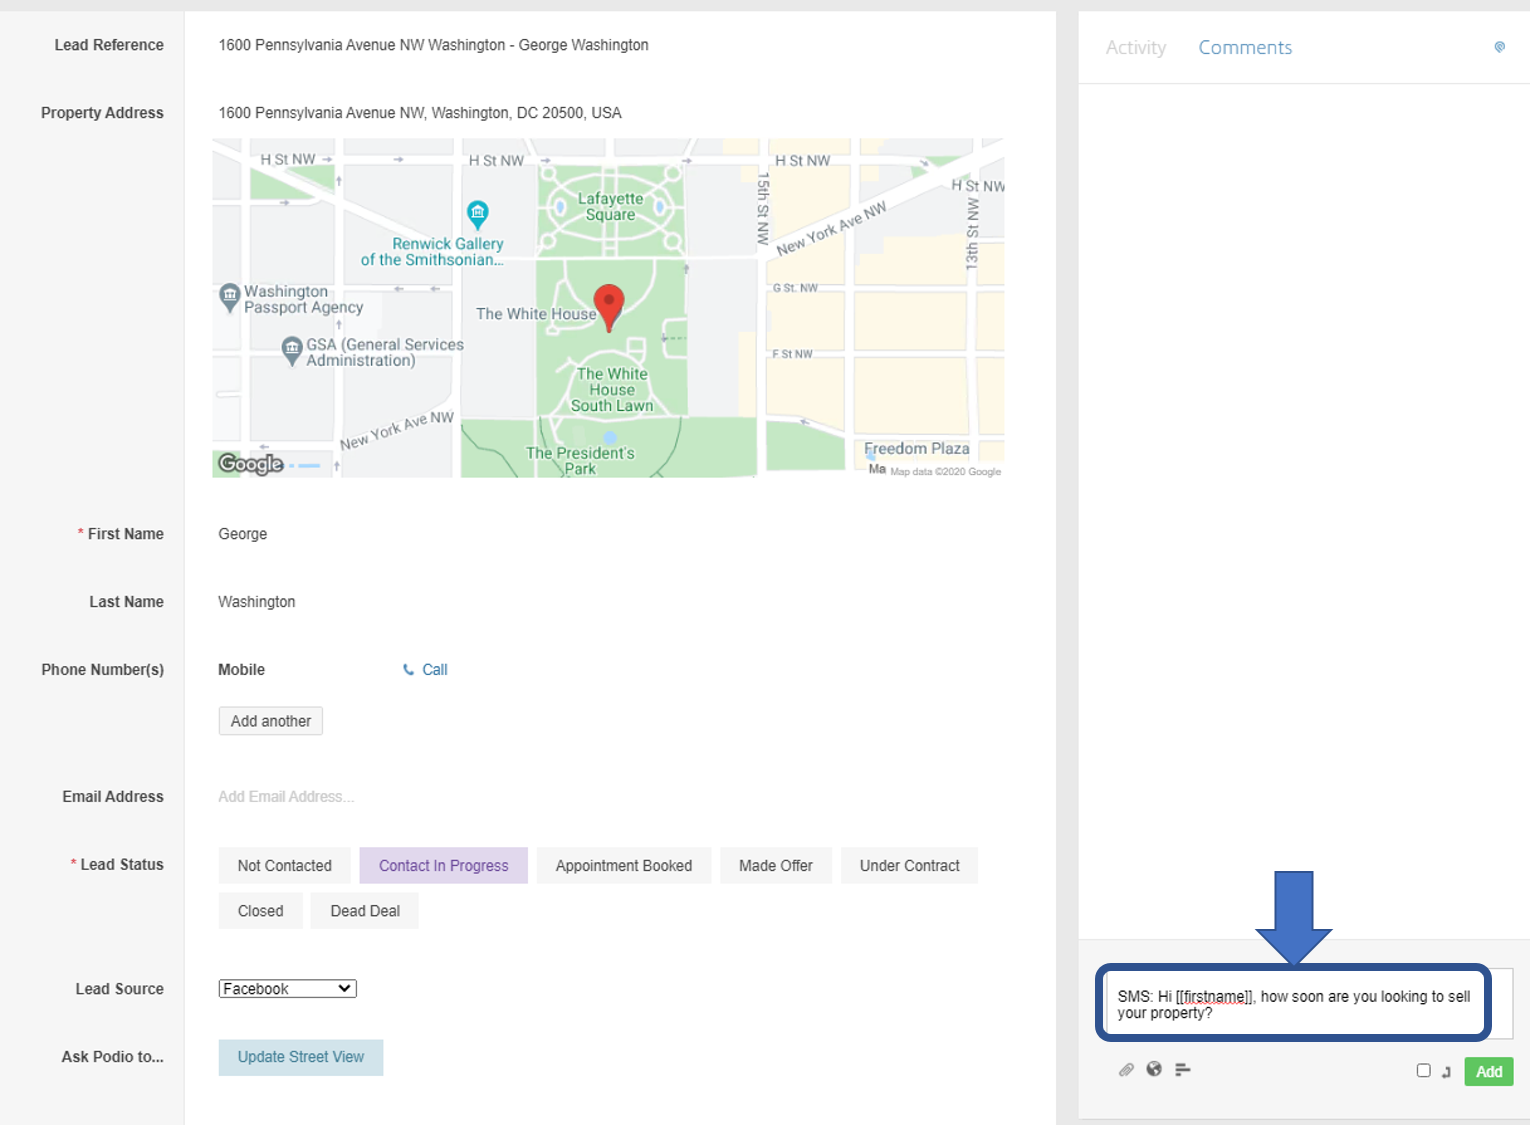
Task: Open the Lead Source Facebook dropdown
Action: pos(287,989)
